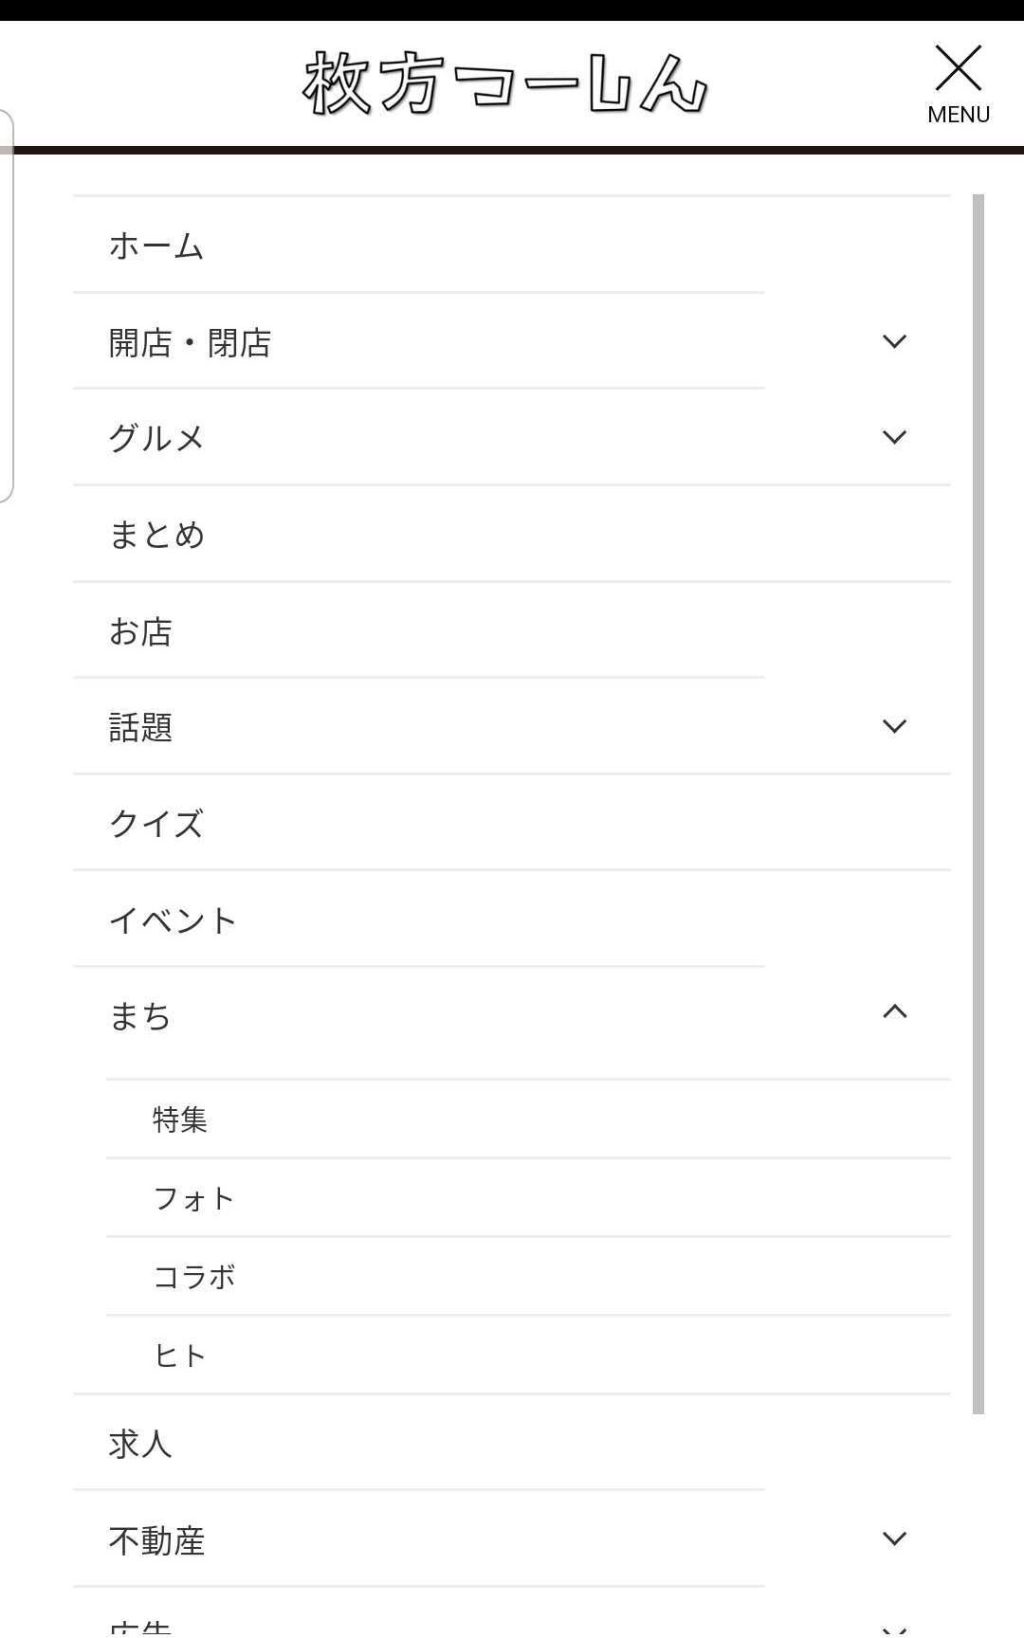Select the フォト submenu link
This screenshot has height=1638, width=1024.
[194, 1198]
